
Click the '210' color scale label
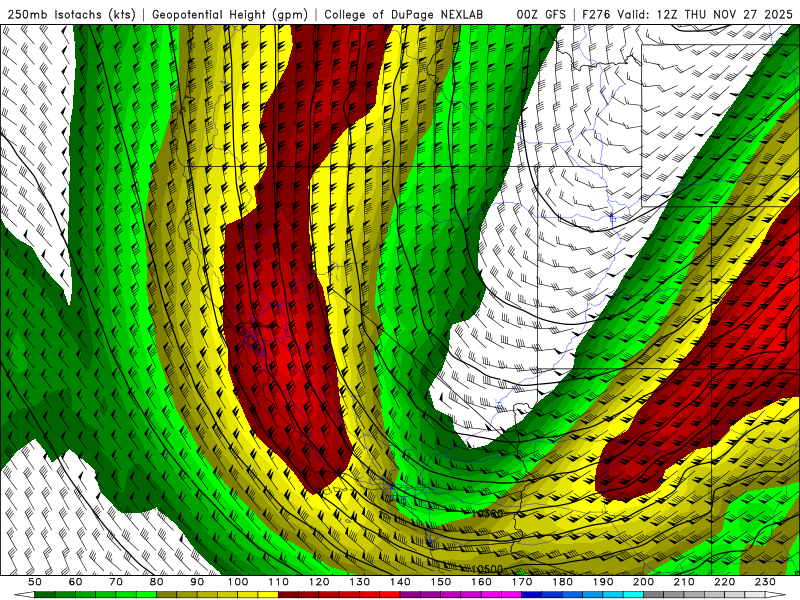pyautogui.click(x=684, y=582)
